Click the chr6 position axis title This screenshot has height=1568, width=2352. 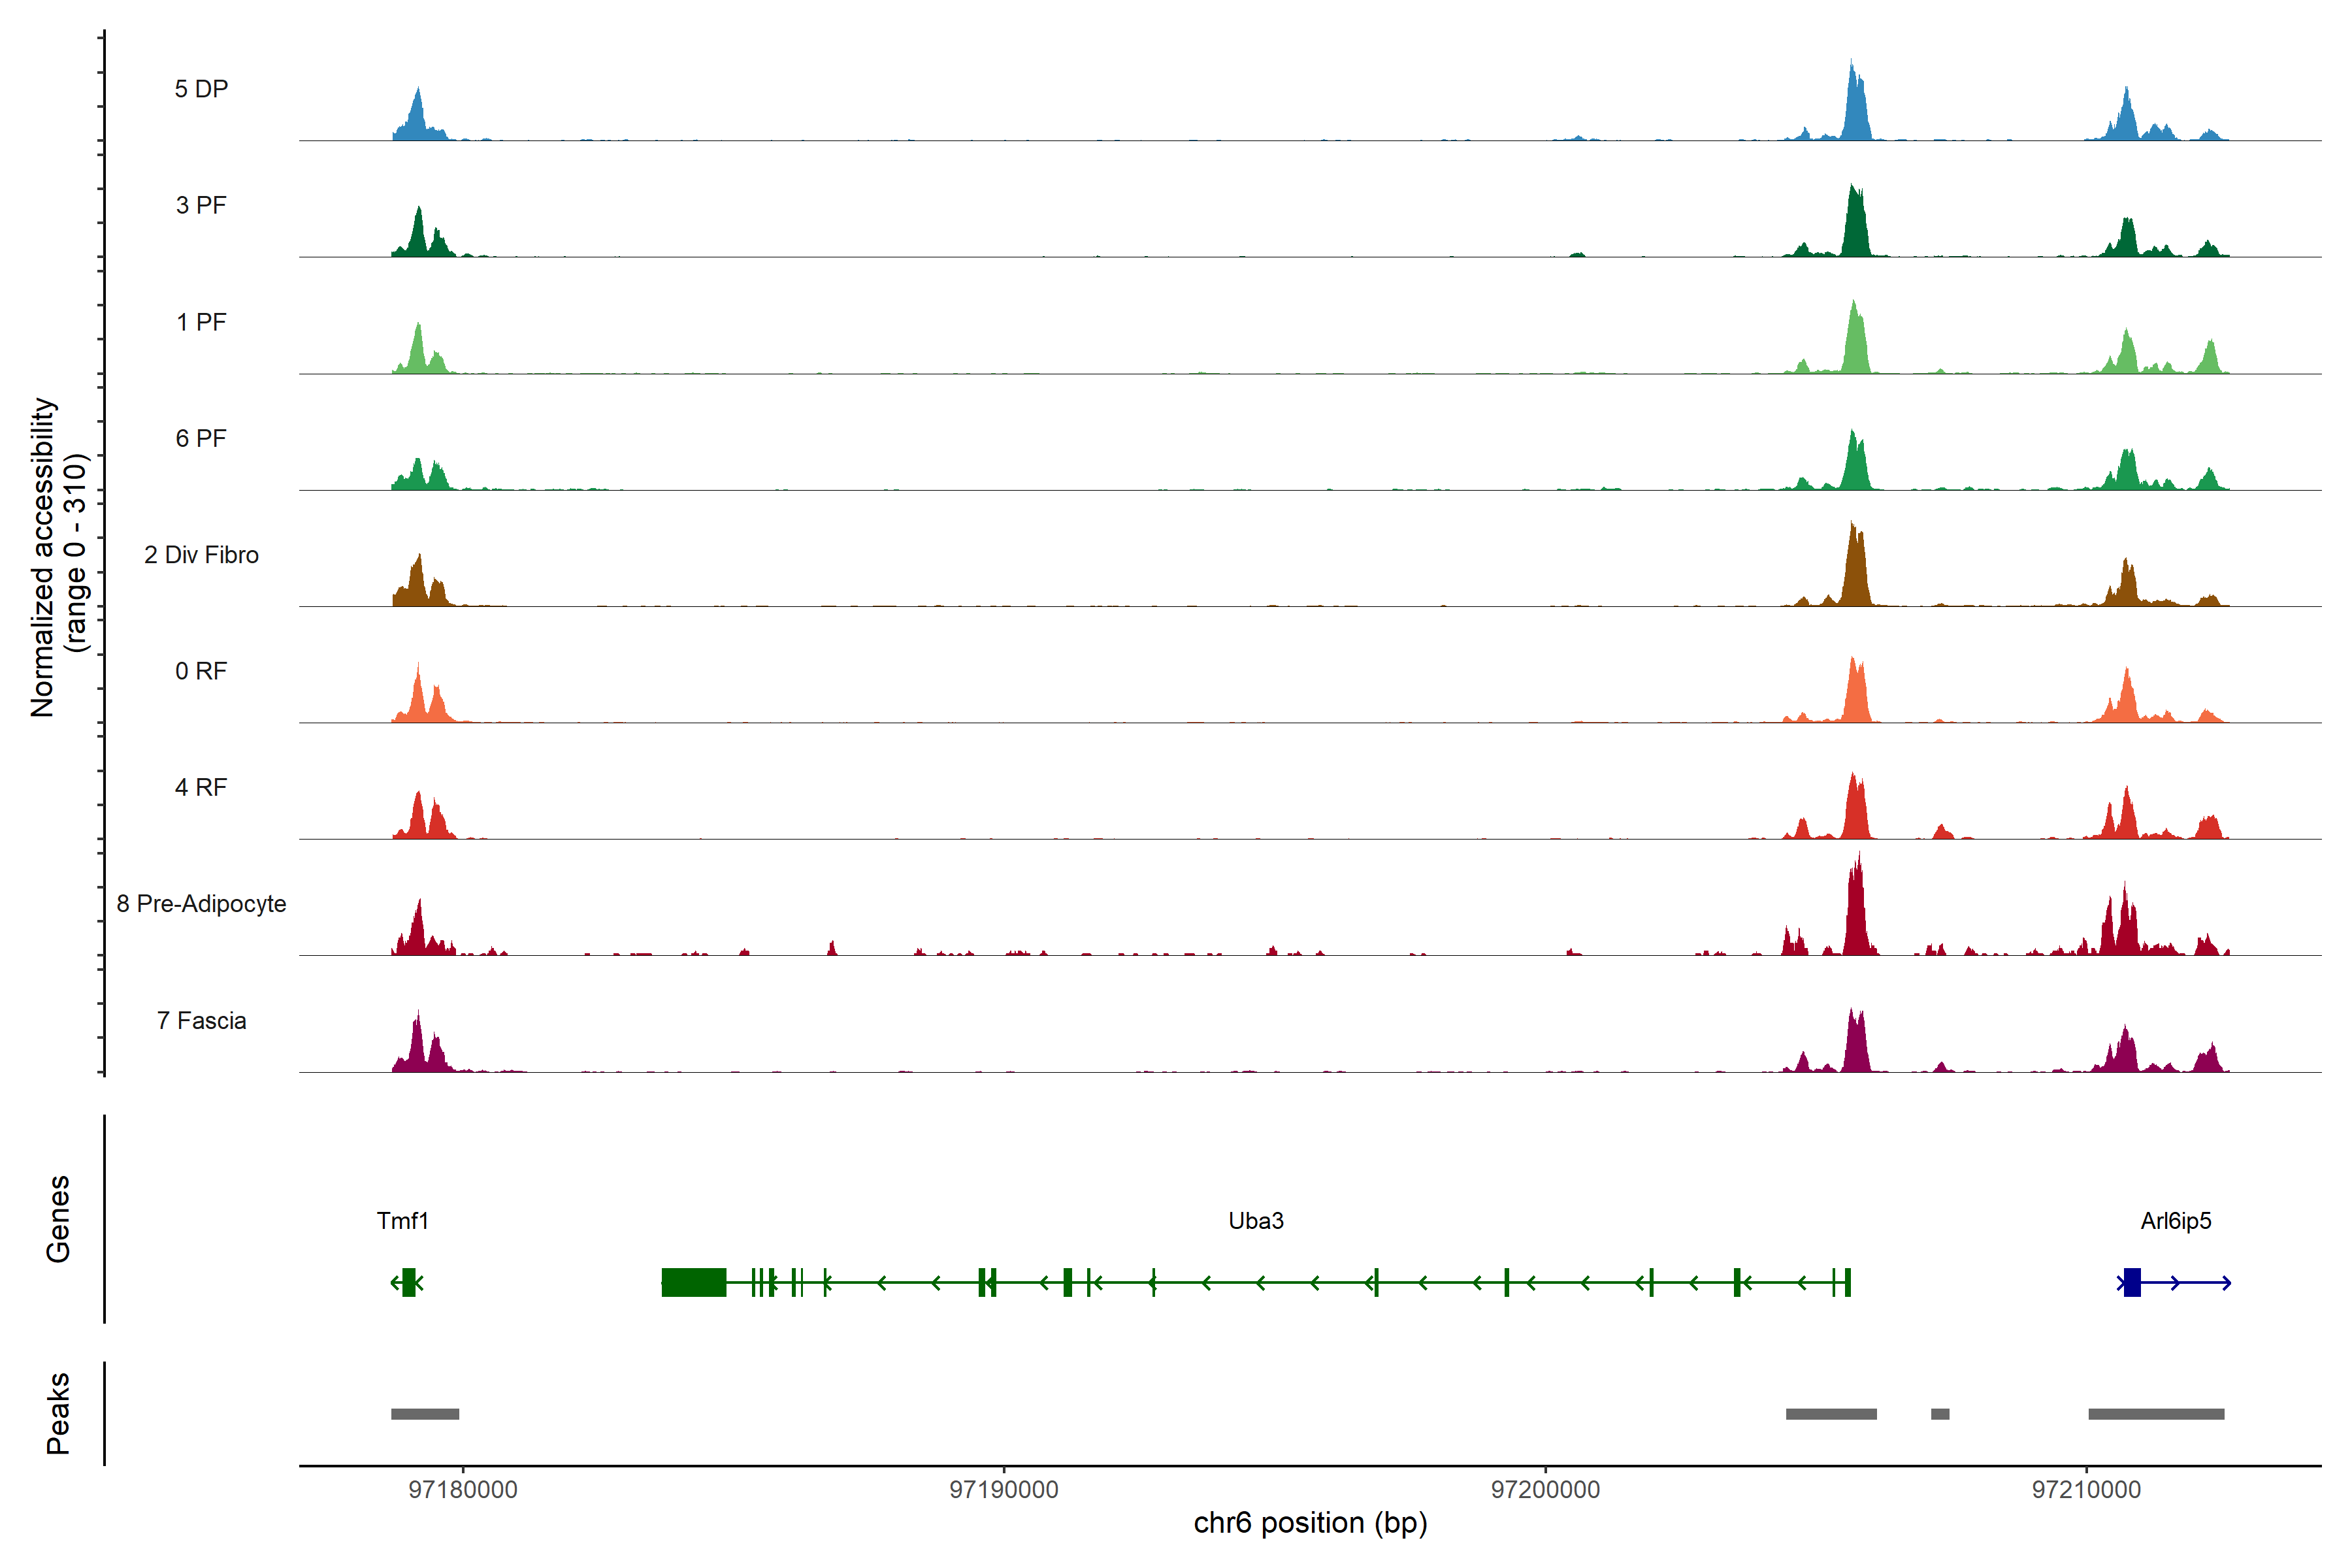click(1310, 1523)
